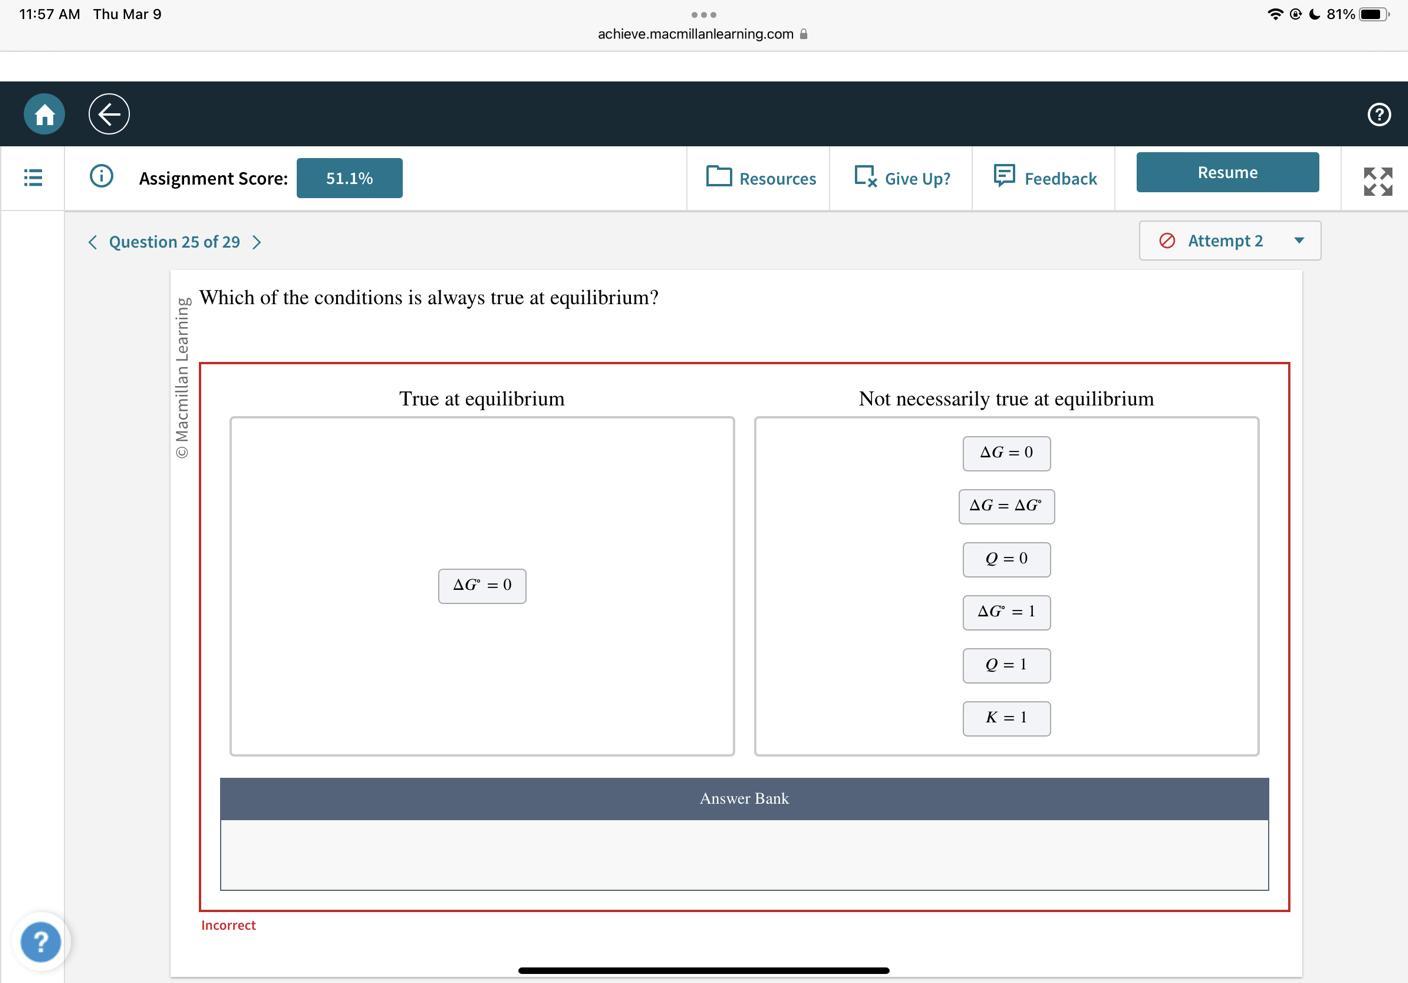This screenshot has height=983, width=1408.
Task: Go to previous question chevron
Action: (x=93, y=242)
